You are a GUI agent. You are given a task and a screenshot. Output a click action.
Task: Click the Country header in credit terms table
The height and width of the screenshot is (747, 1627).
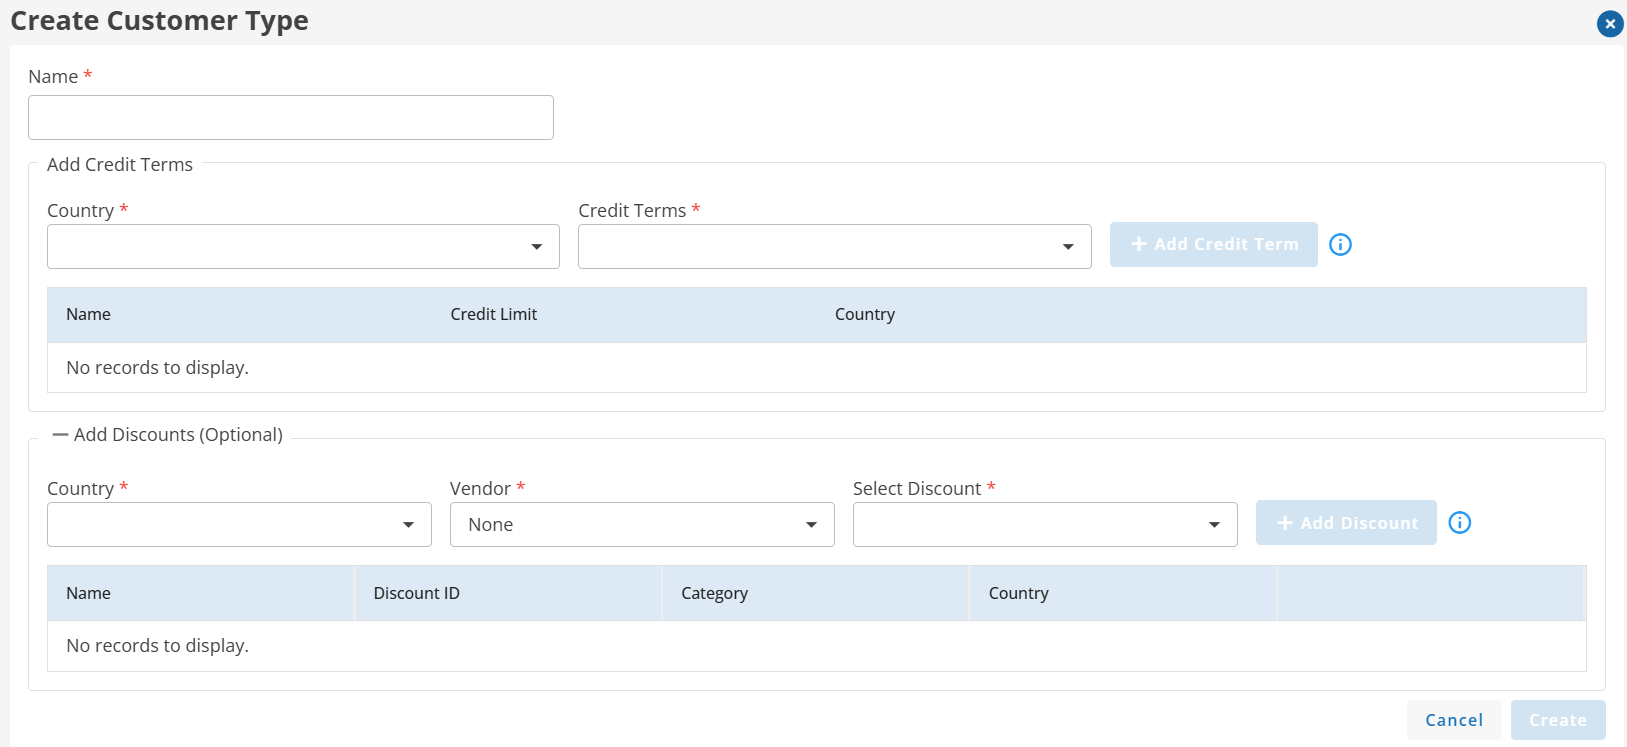(865, 314)
